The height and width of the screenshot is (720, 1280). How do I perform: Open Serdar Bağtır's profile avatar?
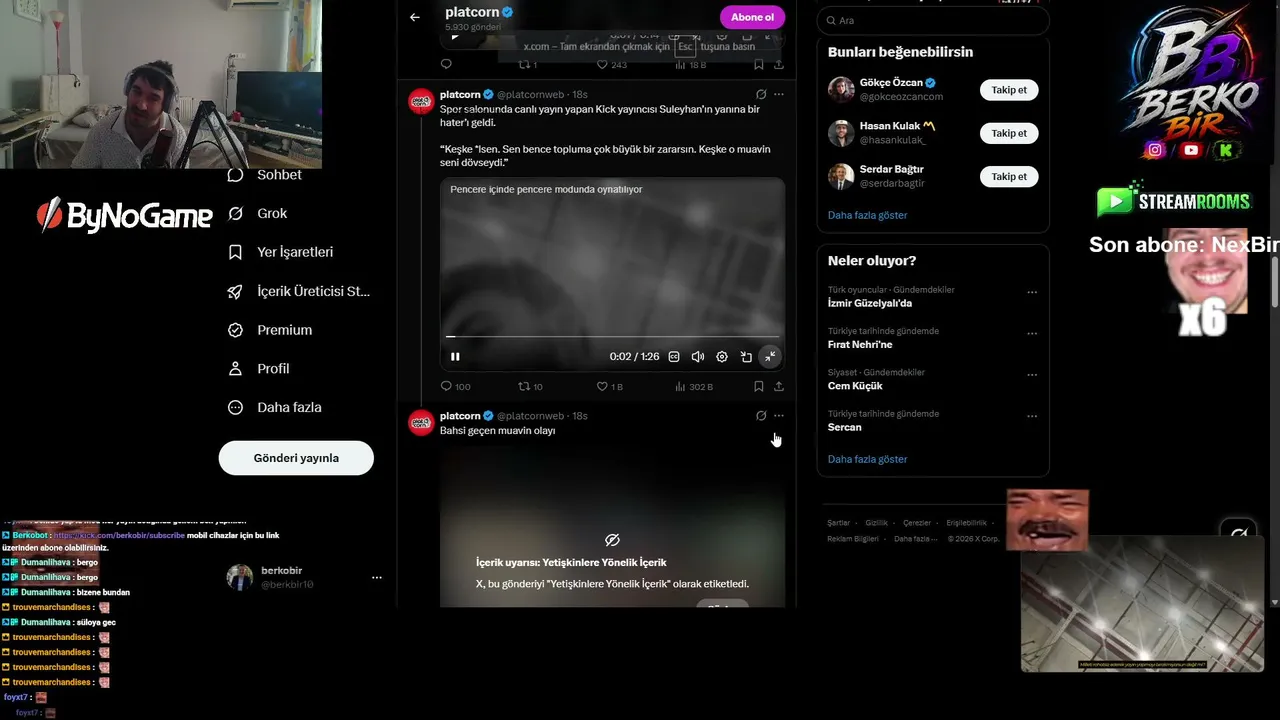tap(841, 176)
